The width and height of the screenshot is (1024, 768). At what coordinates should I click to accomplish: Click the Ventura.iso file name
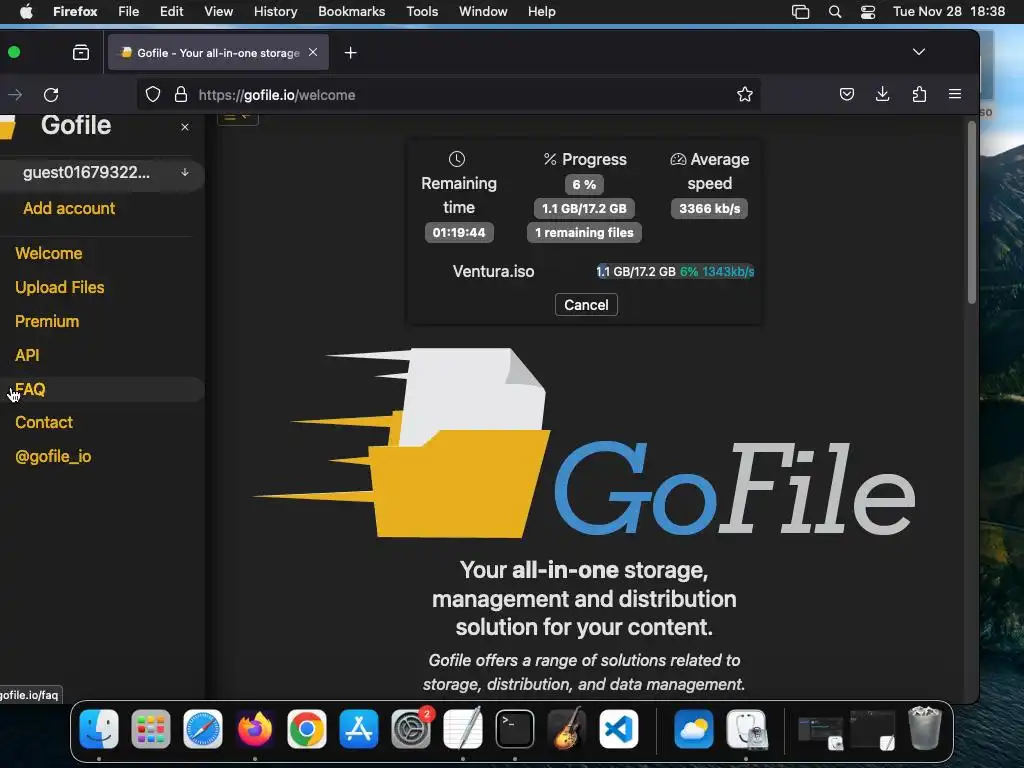tap(494, 272)
